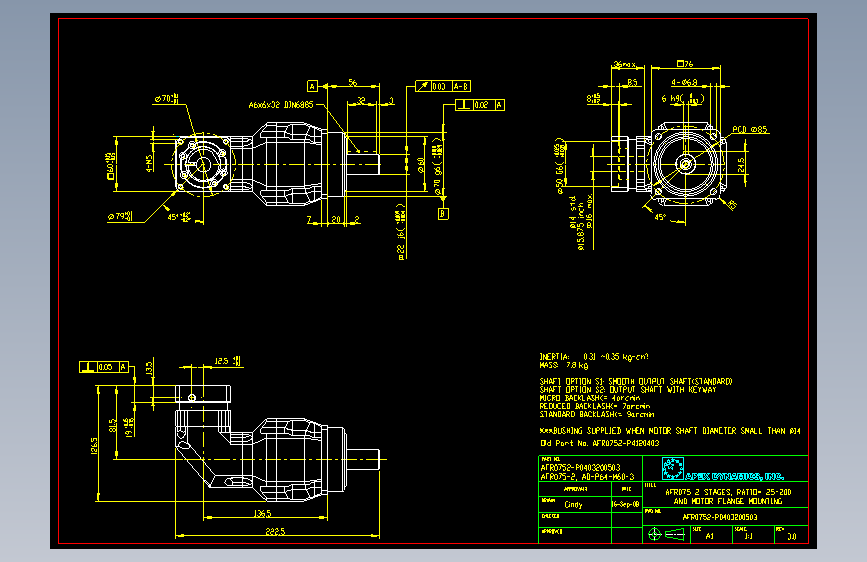The height and width of the screenshot is (562, 867).
Task: Click the '24.5' dimension in right view
Action: pos(741,165)
